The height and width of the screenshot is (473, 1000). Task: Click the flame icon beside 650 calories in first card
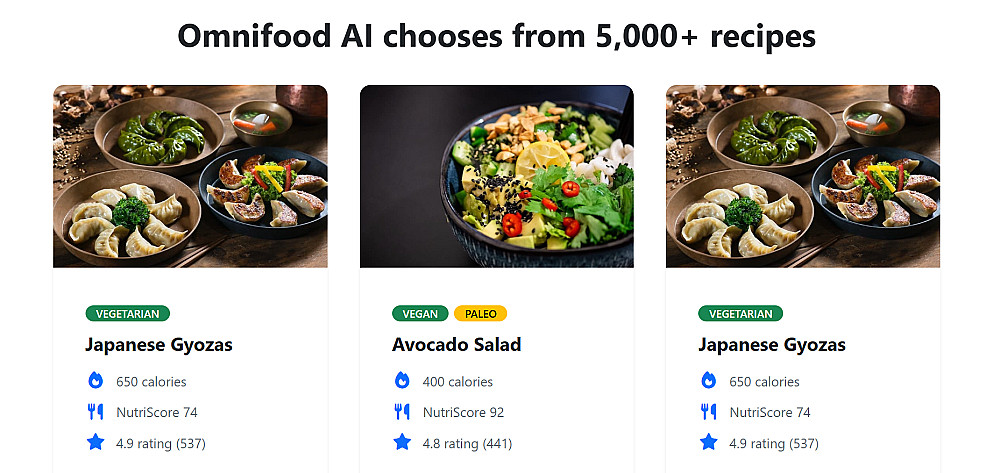pos(96,381)
